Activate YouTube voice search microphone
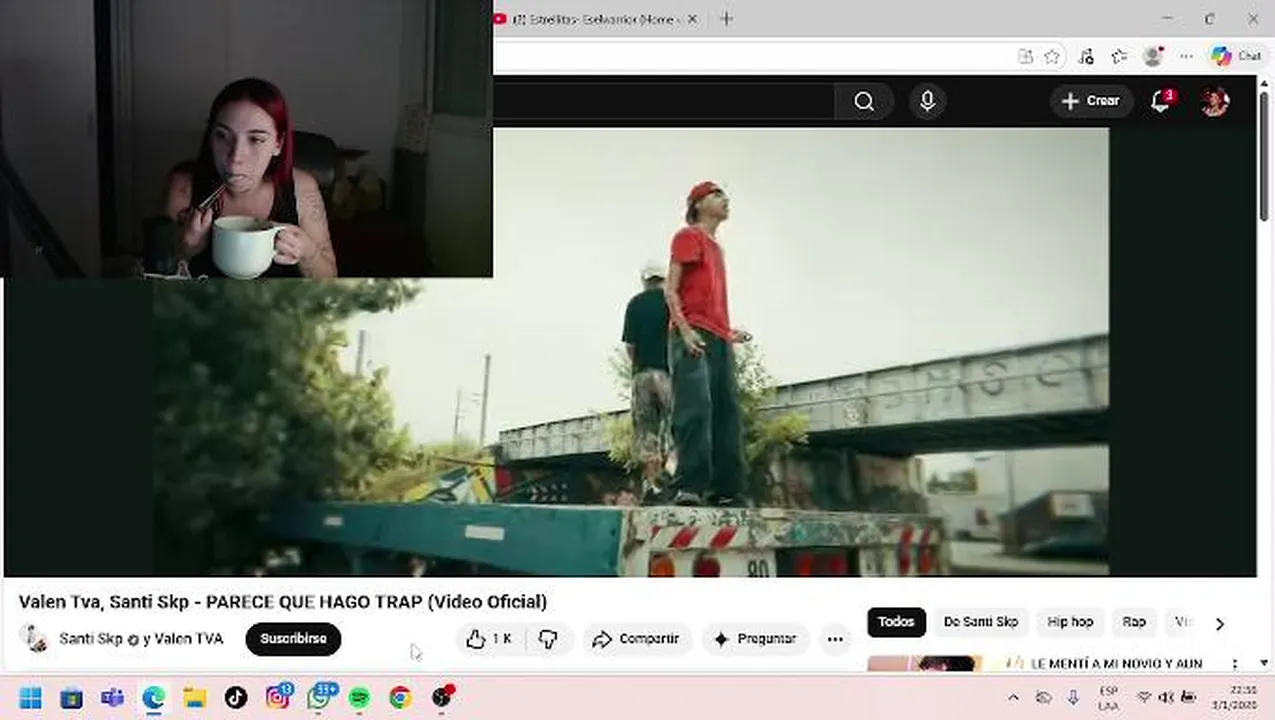This screenshot has height=720, width=1275. point(927,101)
